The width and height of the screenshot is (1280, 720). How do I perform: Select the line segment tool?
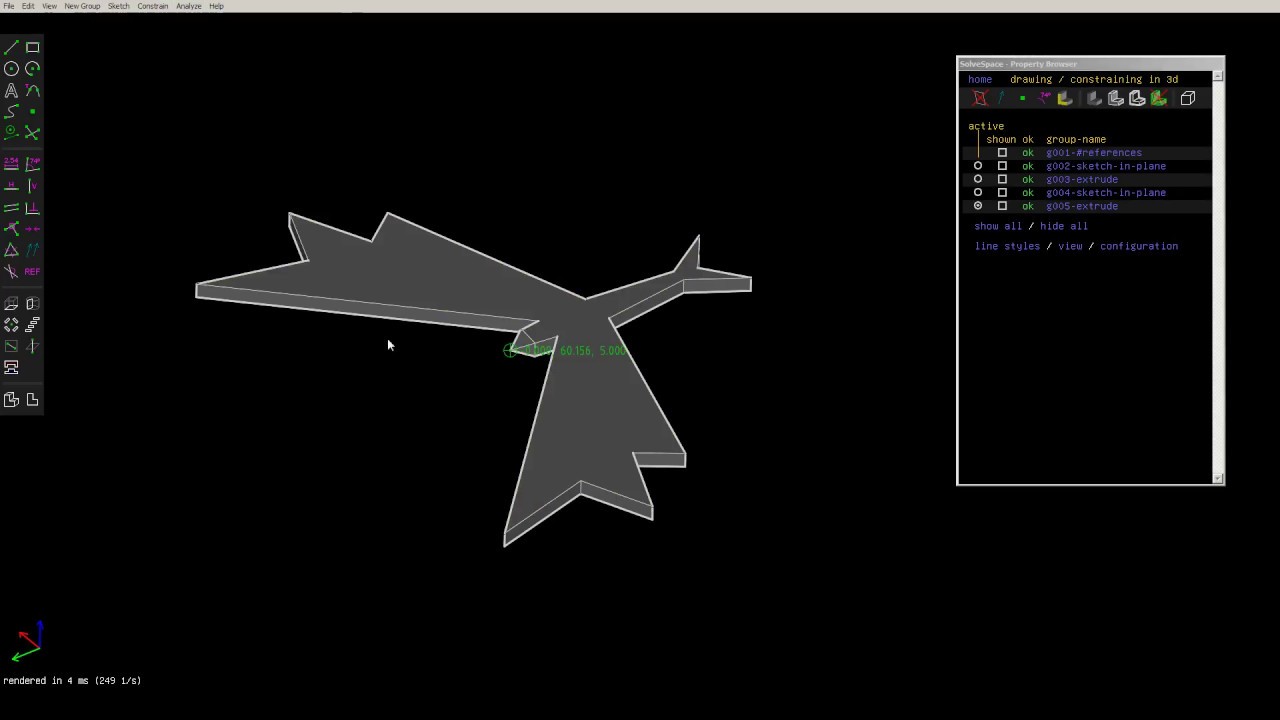[x=11, y=47]
